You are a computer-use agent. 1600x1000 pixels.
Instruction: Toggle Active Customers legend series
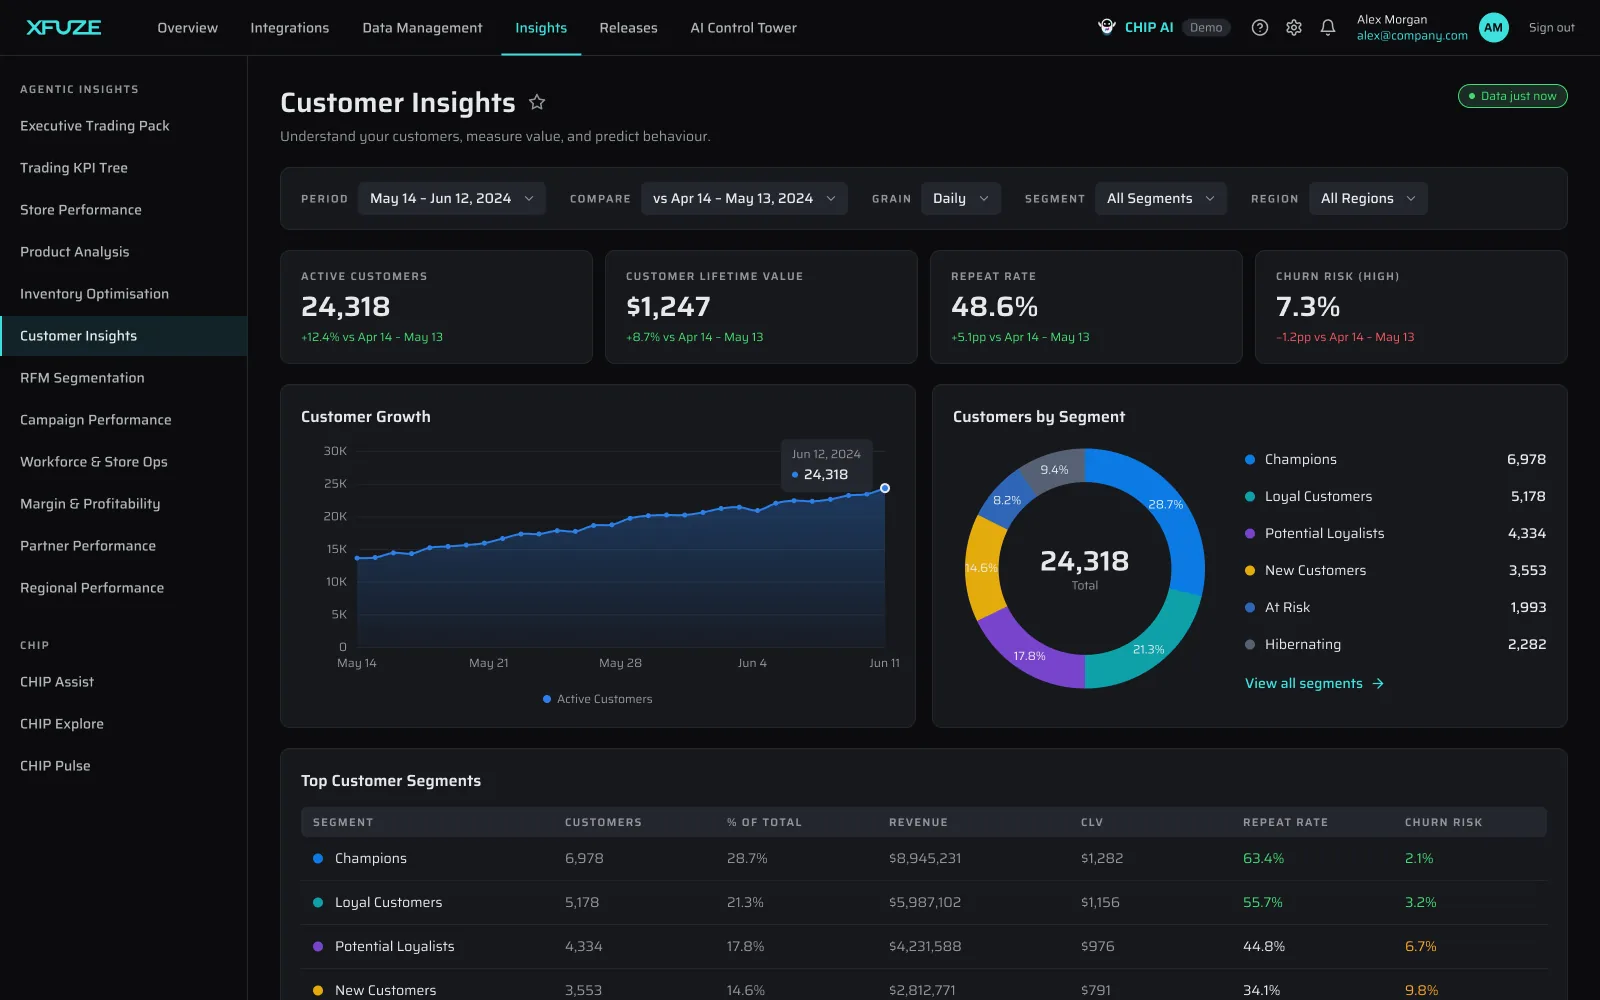click(597, 699)
